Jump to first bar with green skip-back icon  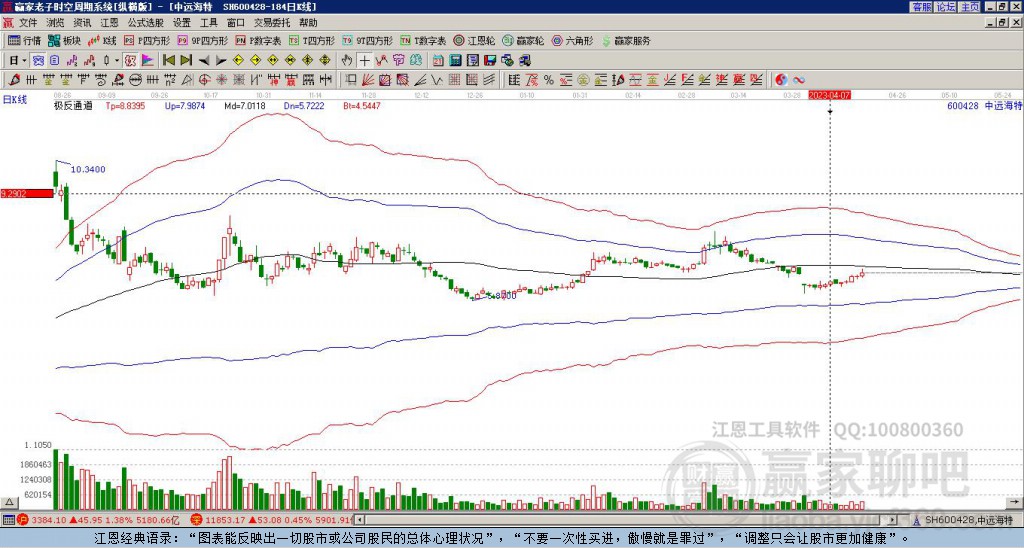point(168,61)
